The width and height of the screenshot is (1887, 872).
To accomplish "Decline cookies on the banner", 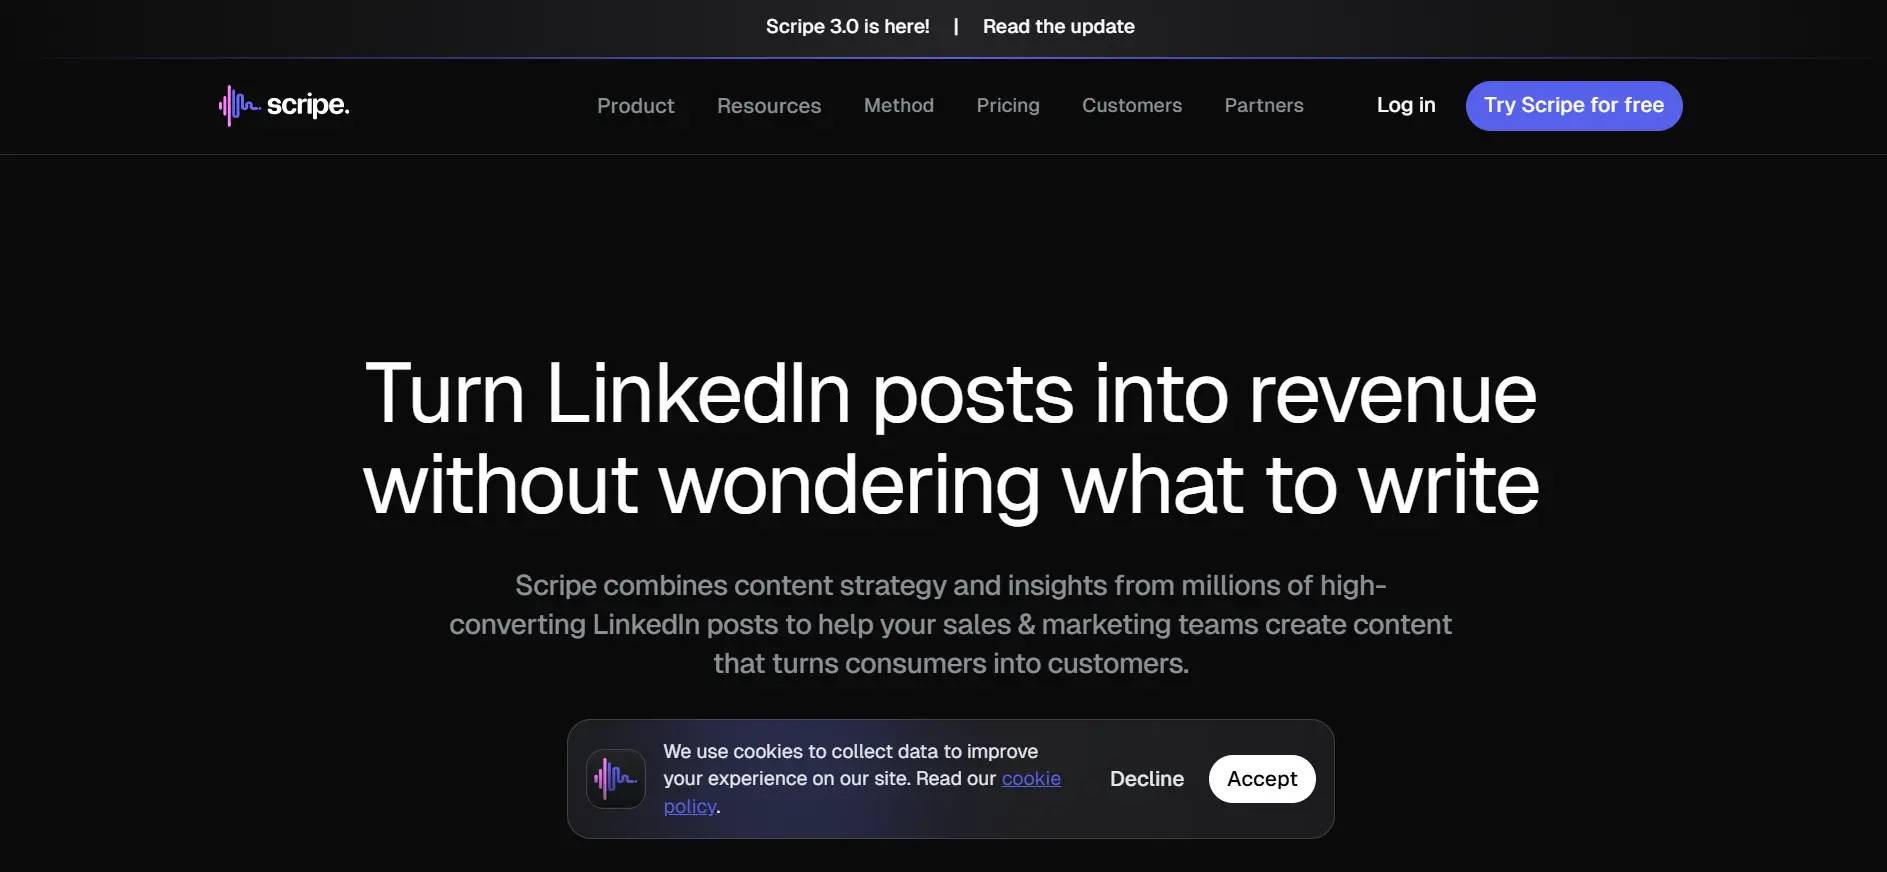I will point(1146,778).
